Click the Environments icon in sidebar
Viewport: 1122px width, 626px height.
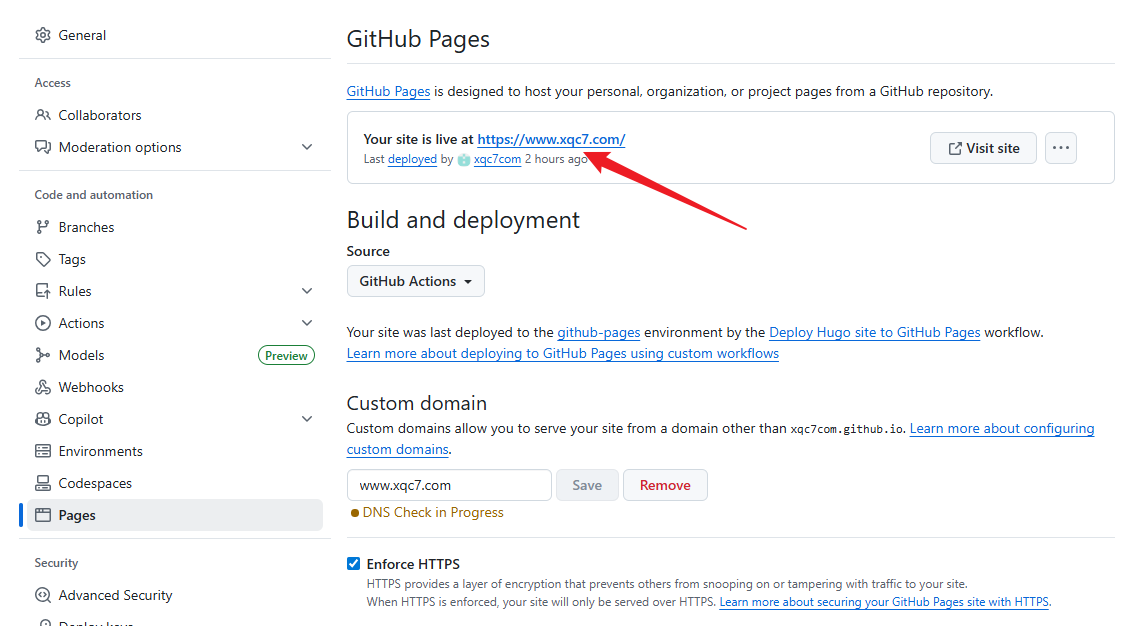tap(43, 451)
